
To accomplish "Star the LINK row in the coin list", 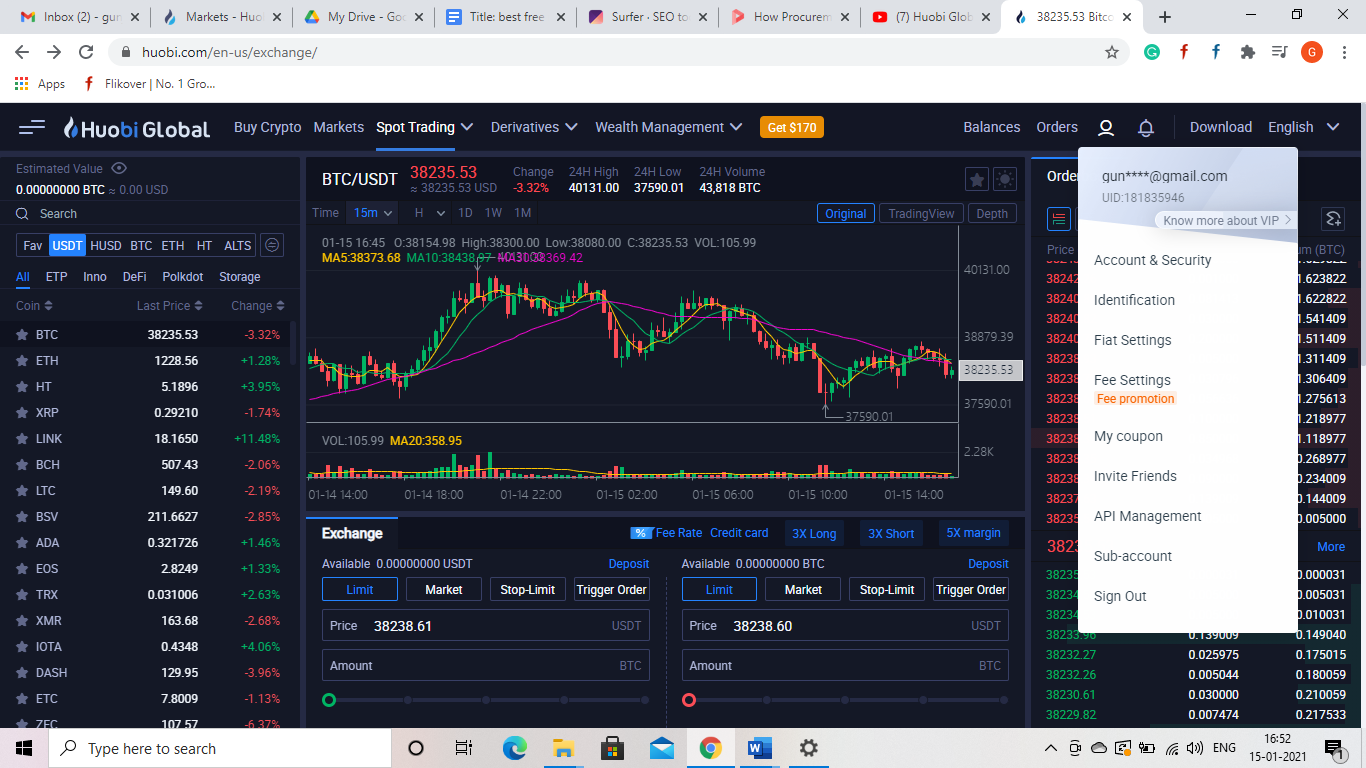I will pyautogui.click(x=21, y=439).
